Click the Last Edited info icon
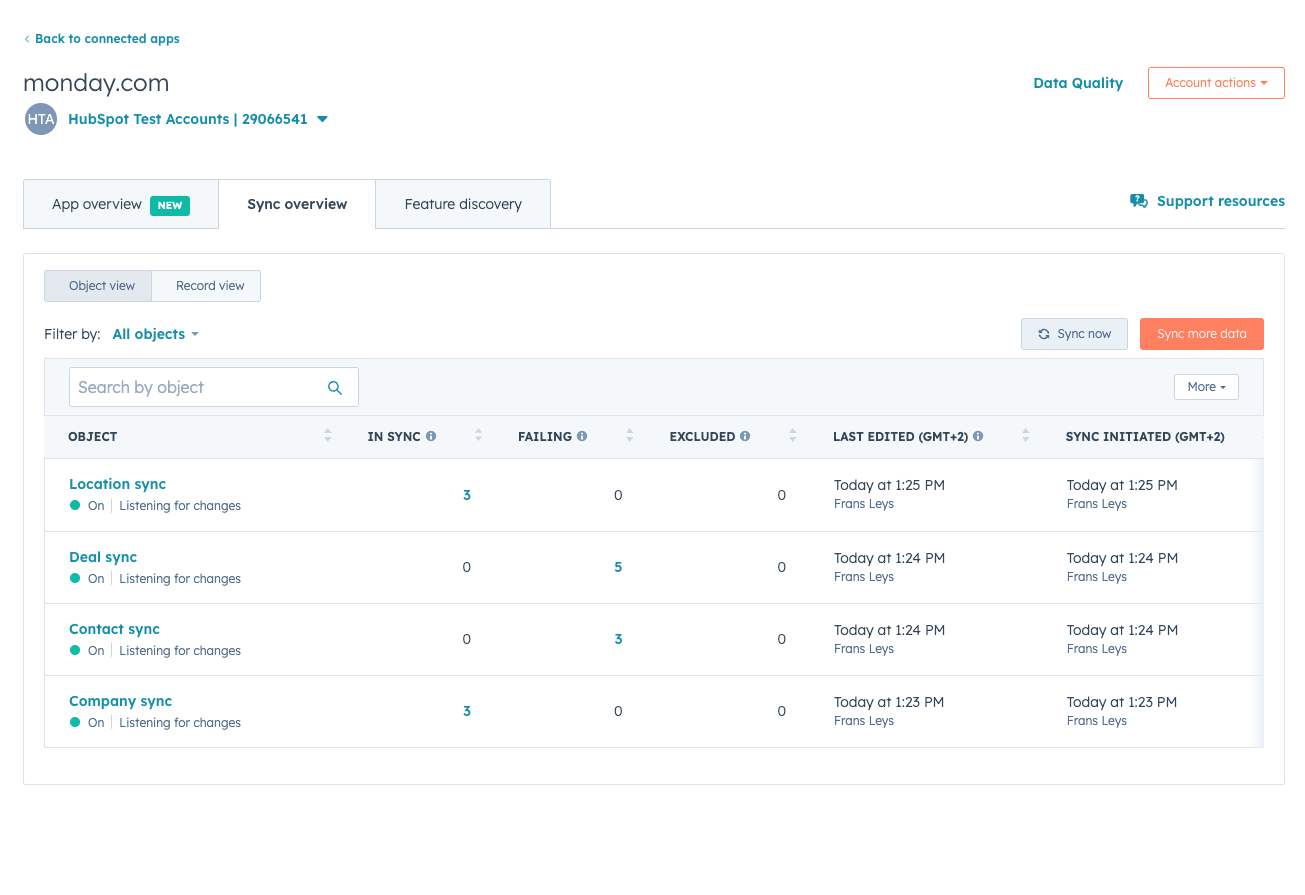Viewport: 1305px width, 895px height. (x=978, y=436)
